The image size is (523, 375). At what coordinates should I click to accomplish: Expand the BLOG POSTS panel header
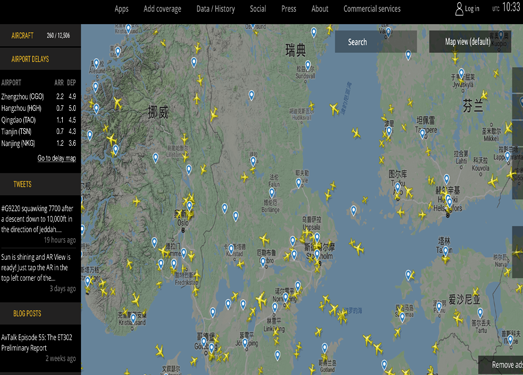[40, 314]
